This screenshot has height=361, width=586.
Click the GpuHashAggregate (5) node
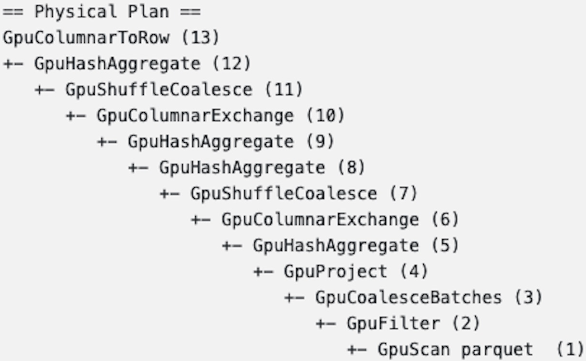tap(356, 246)
